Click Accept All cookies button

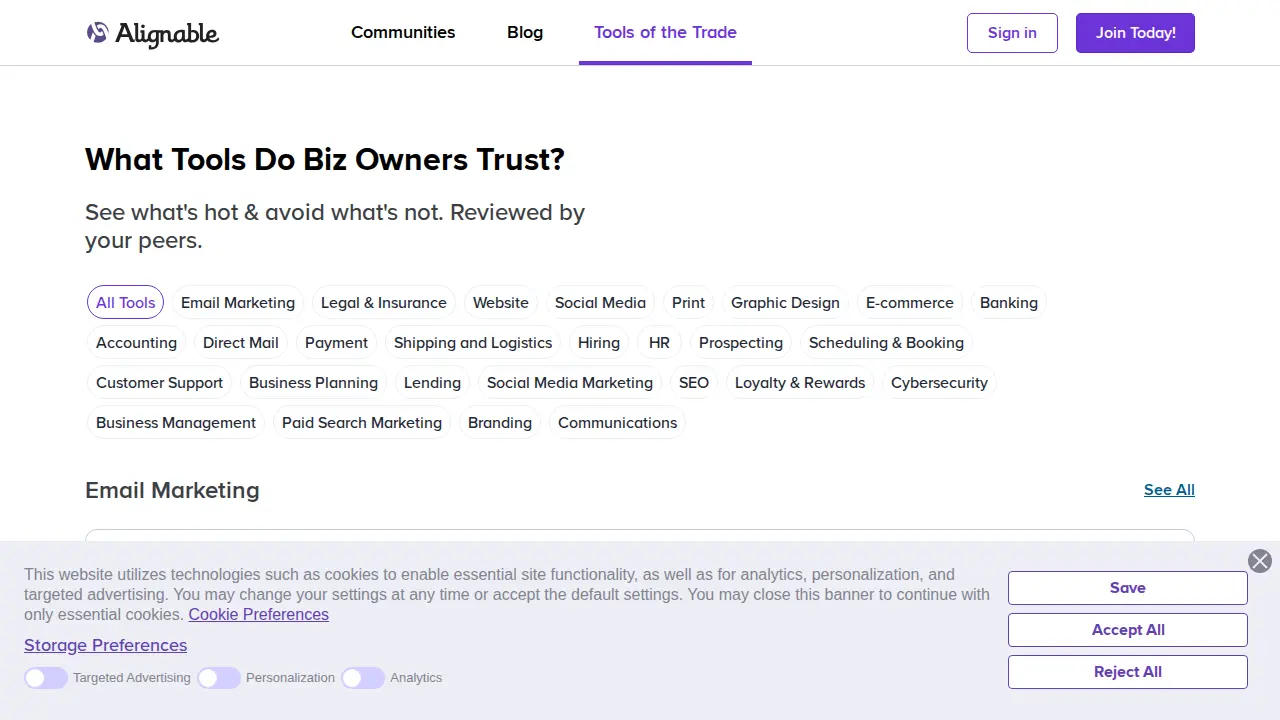(1128, 630)
